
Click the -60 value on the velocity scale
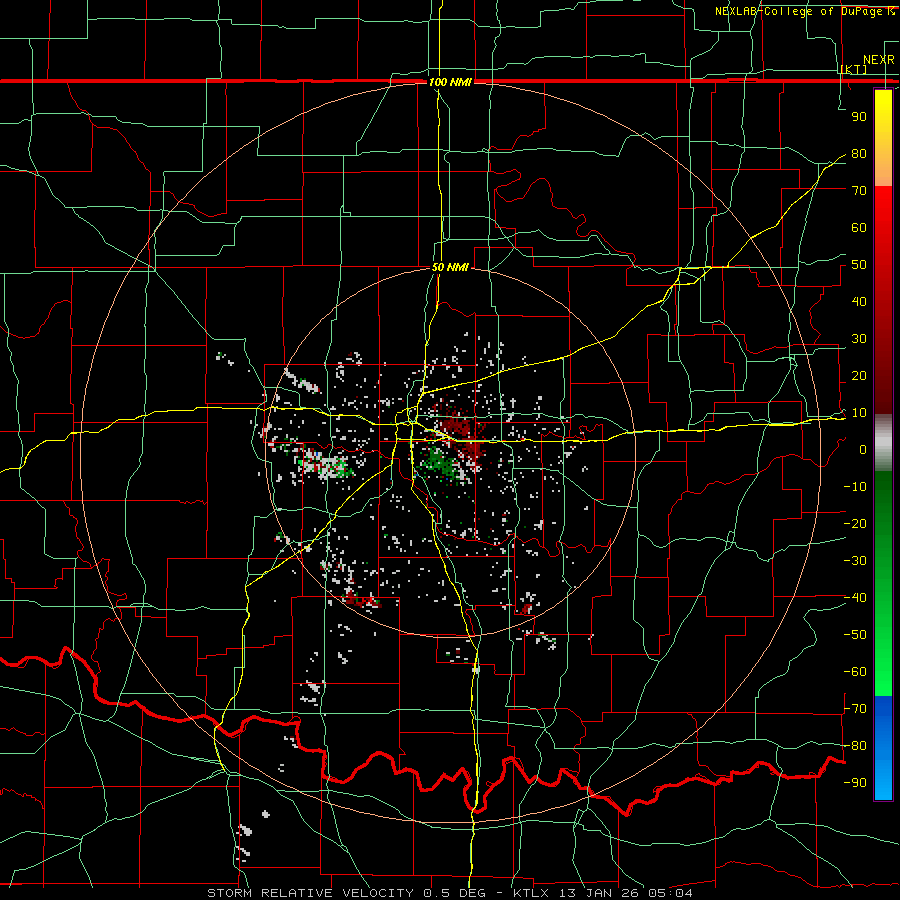pos(855,672)
